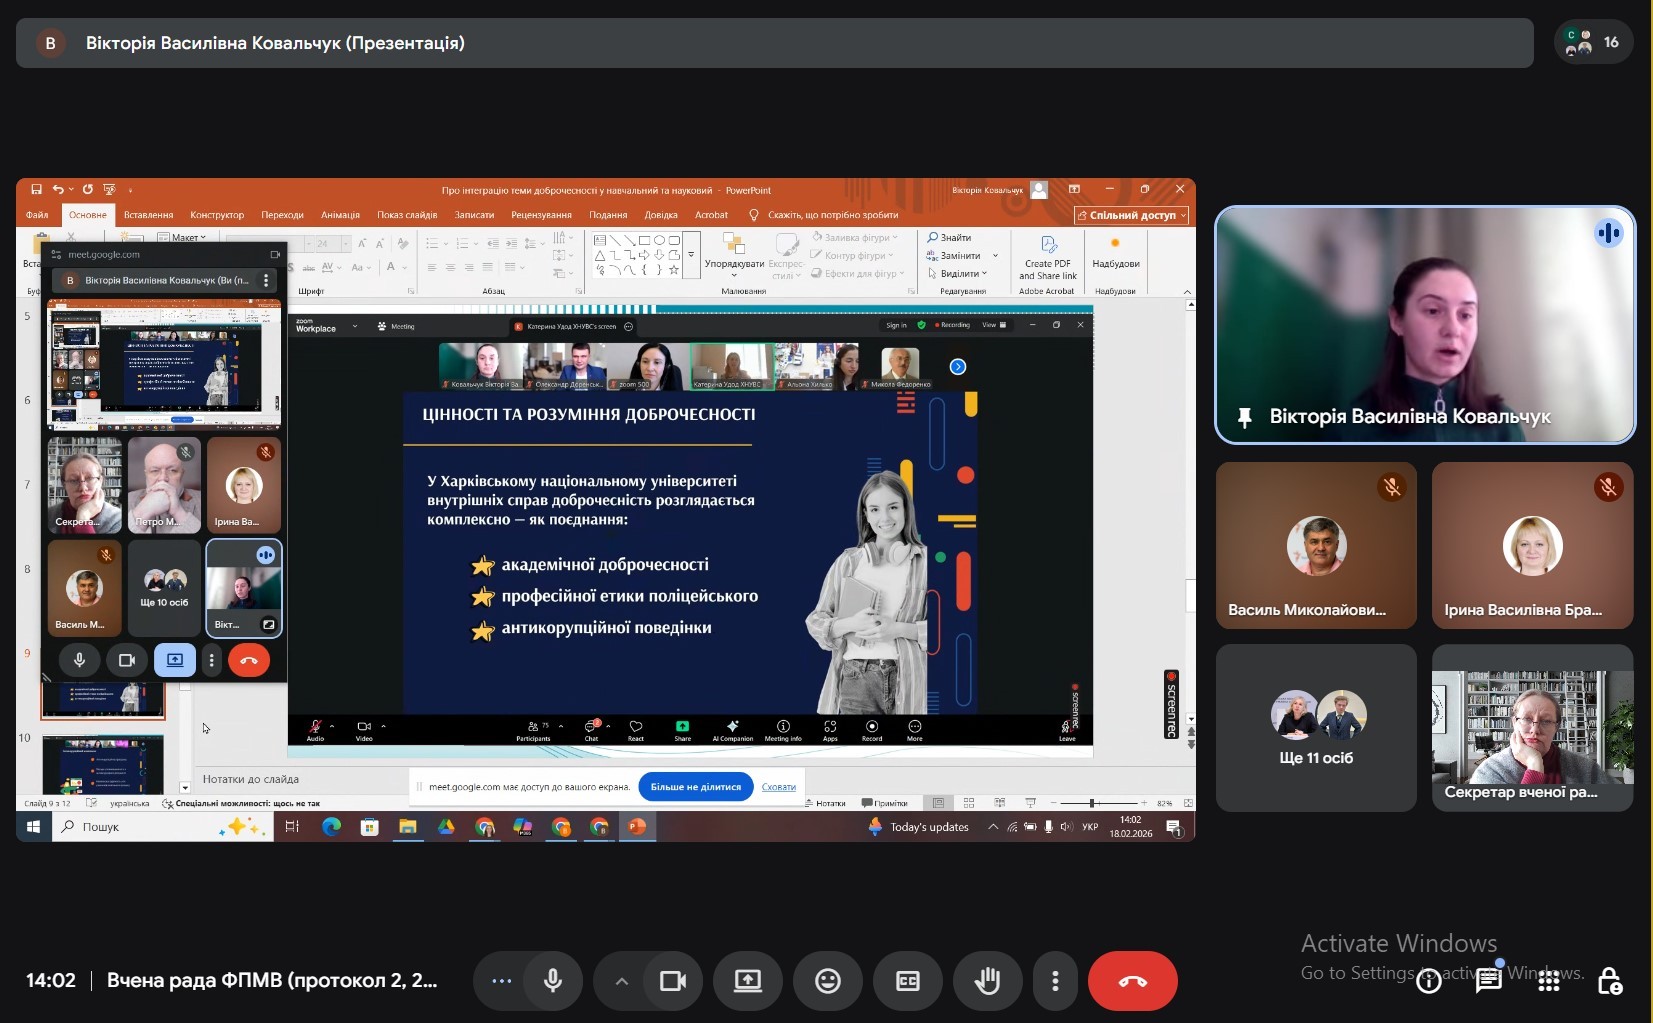This screenshot has width=1653, height=1023.
Task: Select Ірина Василівна participant tile
Action: pyautogui.click(x=1532, y=545)
